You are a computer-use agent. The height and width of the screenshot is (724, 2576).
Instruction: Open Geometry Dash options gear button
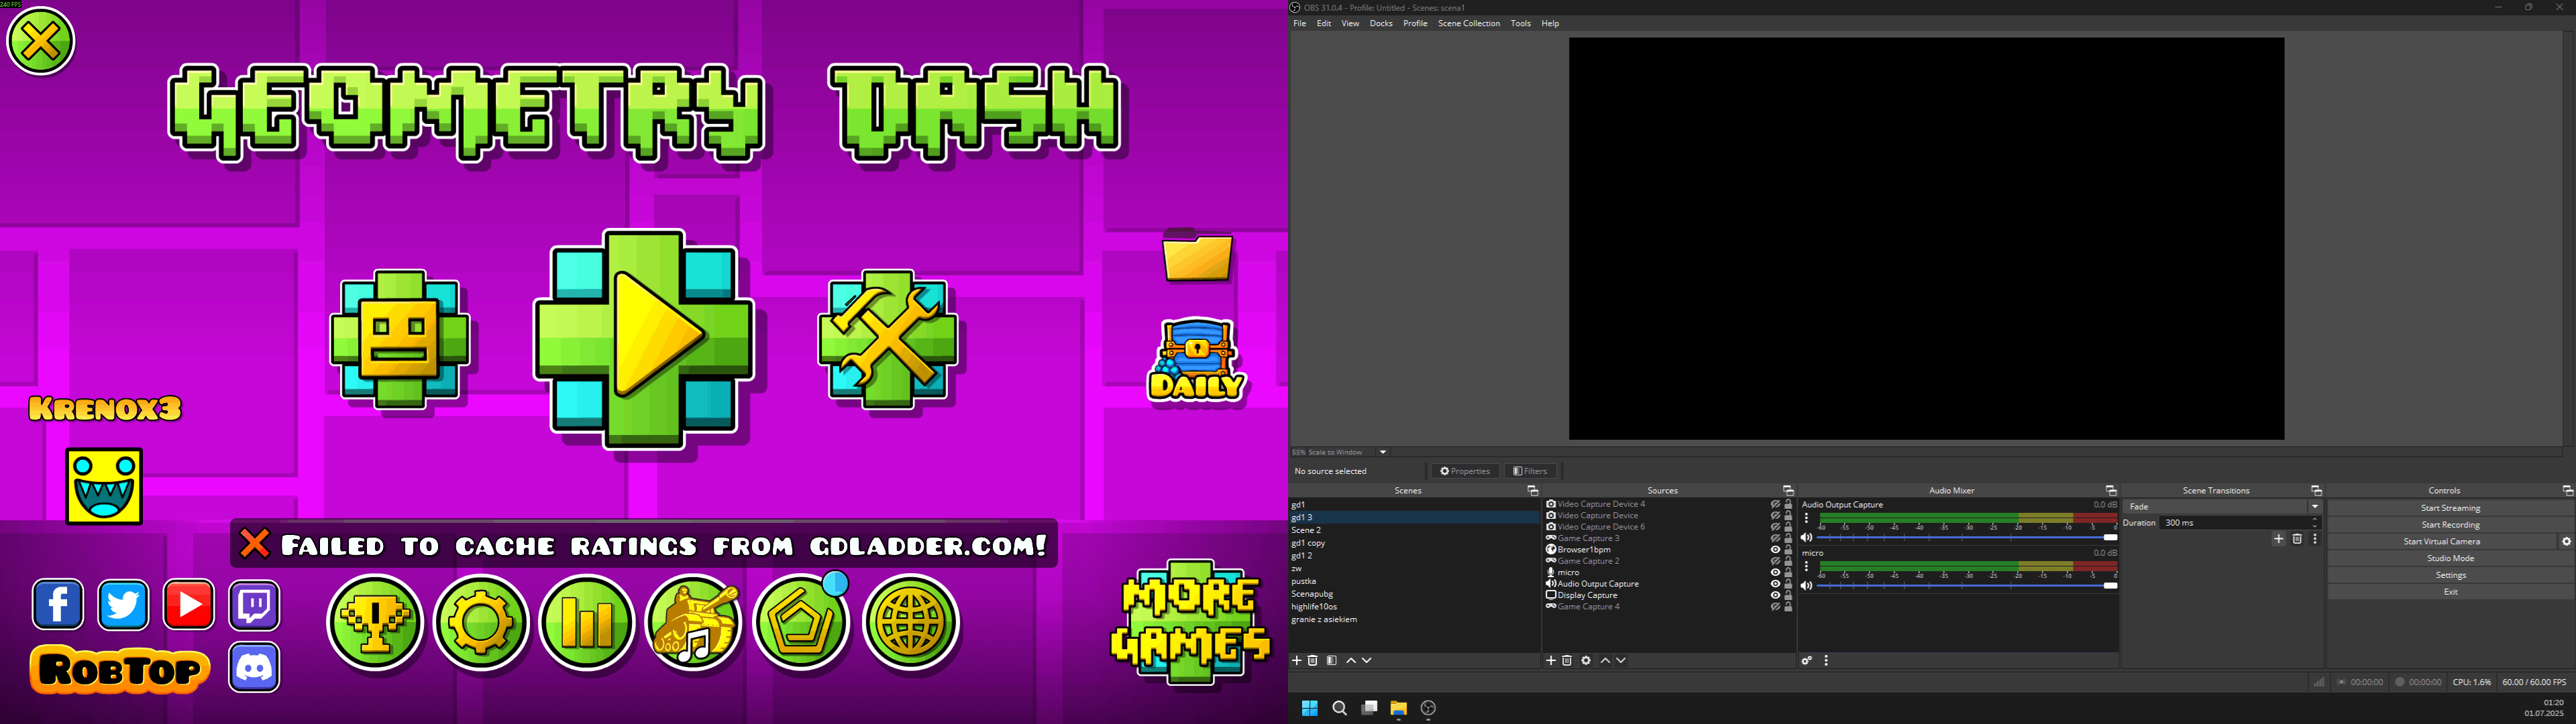pos(481,622)
